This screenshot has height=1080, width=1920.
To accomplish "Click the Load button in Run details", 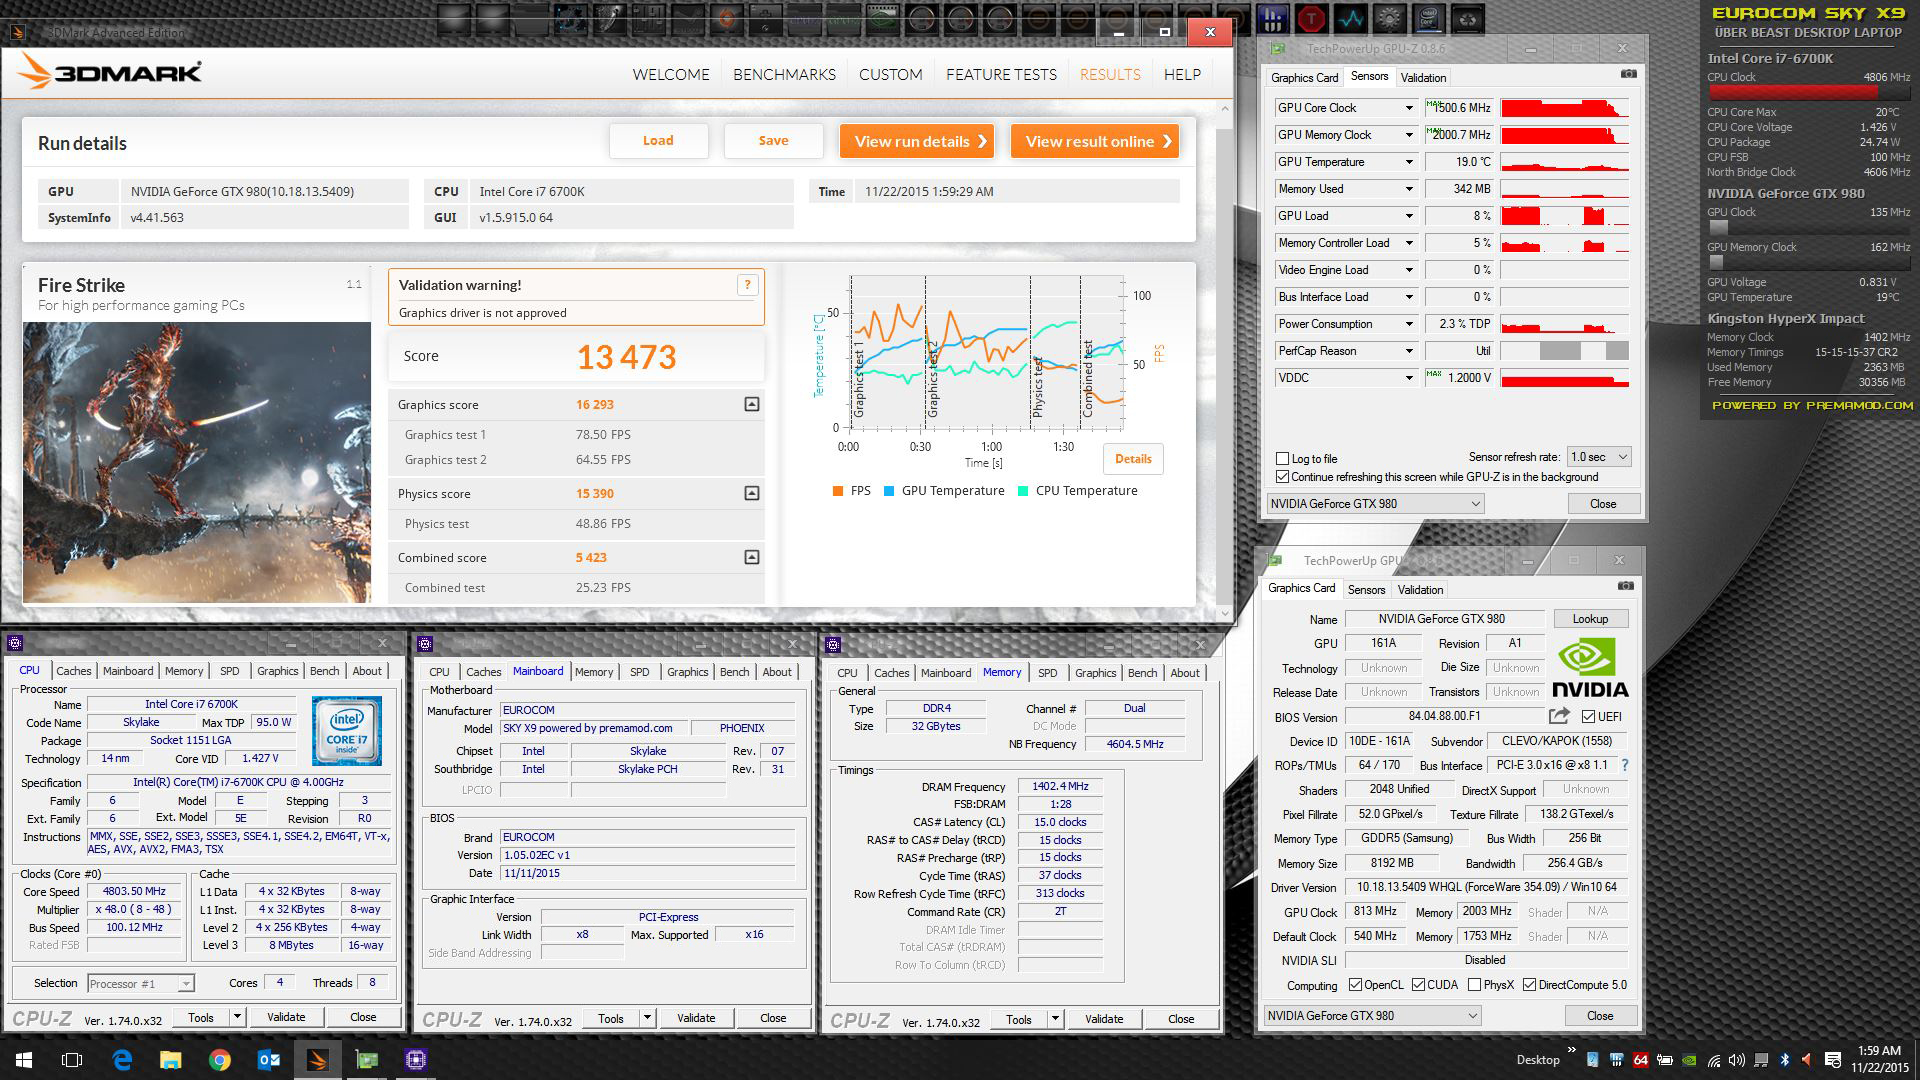I will point(658,141).
